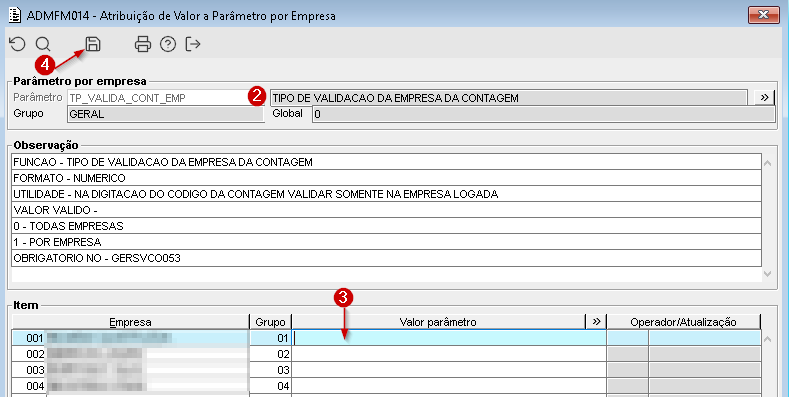789x397 pixels.
Task: Click the parameter description field
Action: pyautogui.click(x=509, y=98)
